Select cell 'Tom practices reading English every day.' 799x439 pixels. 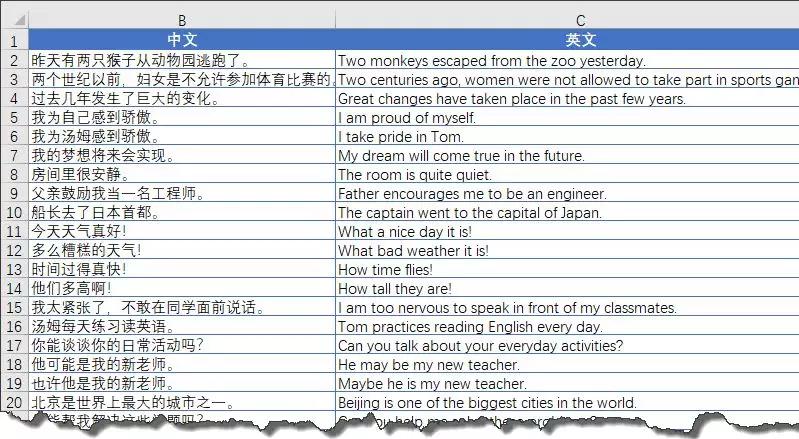[567, 326]
